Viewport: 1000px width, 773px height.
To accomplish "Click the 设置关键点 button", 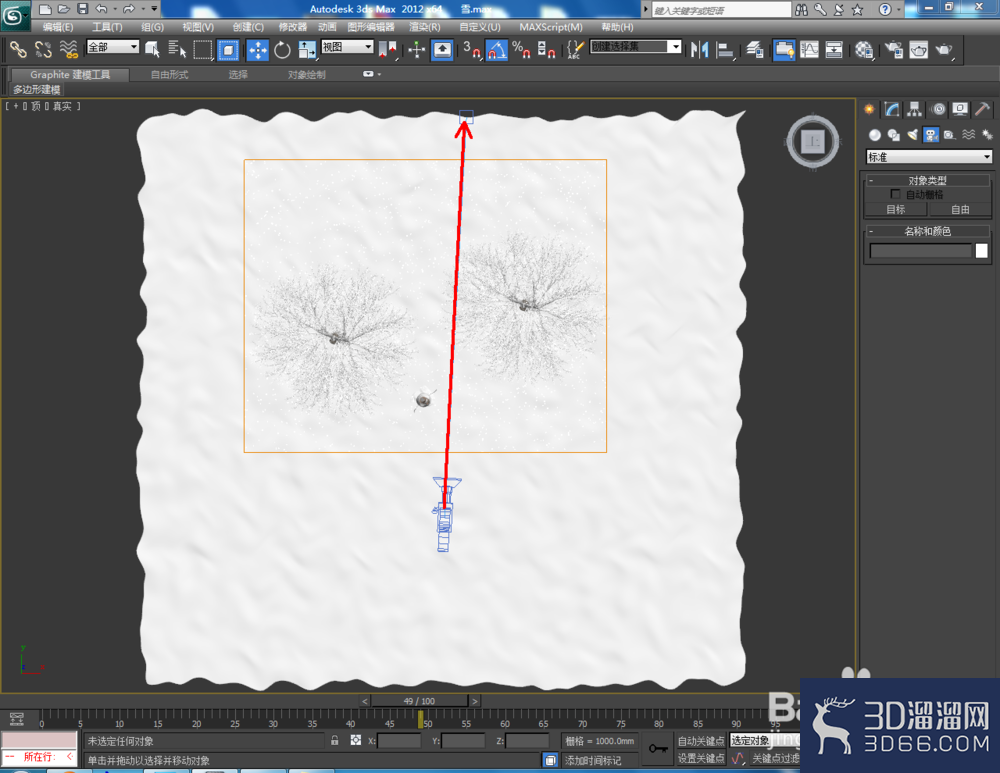I will pos(701,758).
